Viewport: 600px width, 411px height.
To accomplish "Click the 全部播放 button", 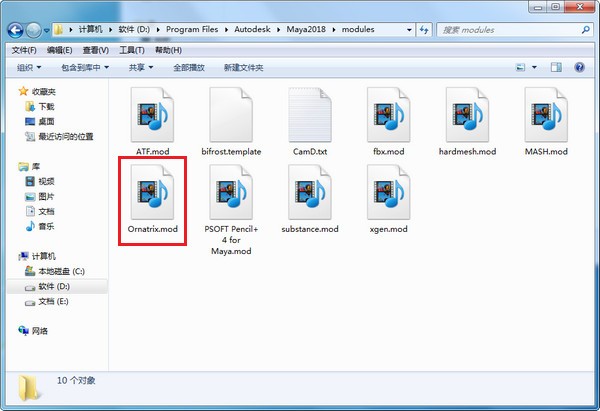I will coord(189,68).
